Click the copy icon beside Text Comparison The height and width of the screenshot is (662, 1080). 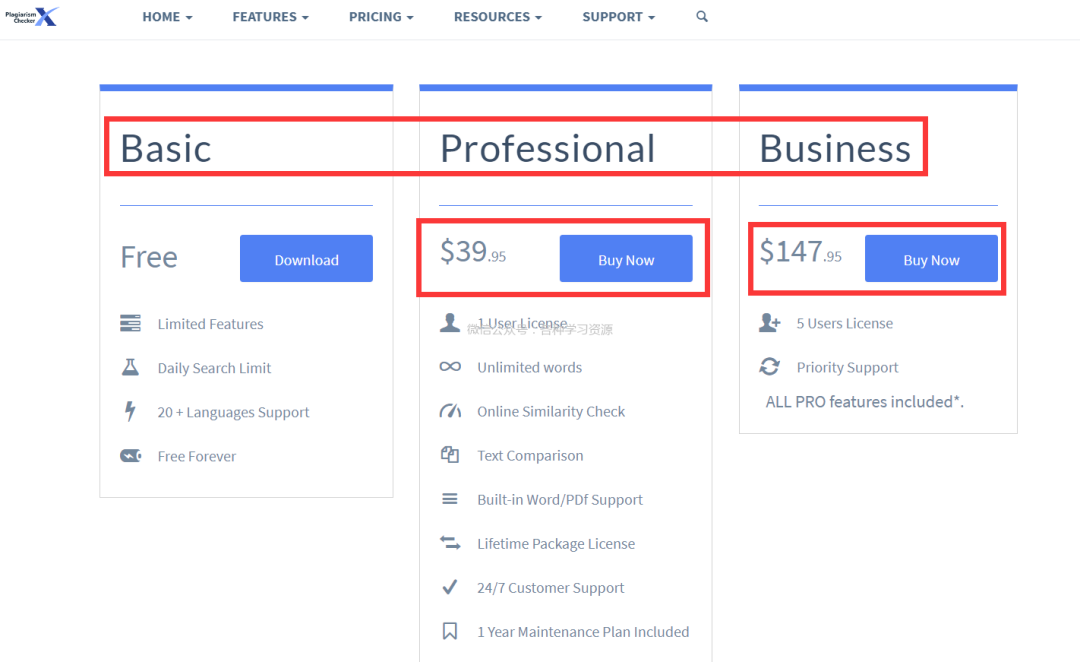[x=450, y=455]
